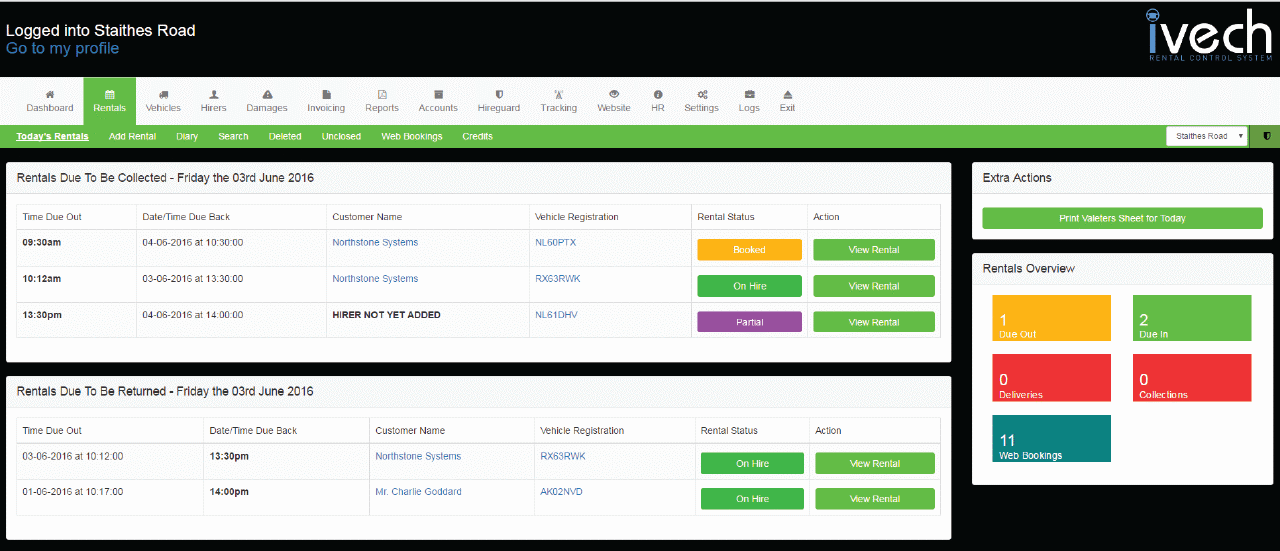Click Print Valeters Sheet for Today
Image resolution: width=1280 pixels, height=551 pixels.
coord(1122,218)
